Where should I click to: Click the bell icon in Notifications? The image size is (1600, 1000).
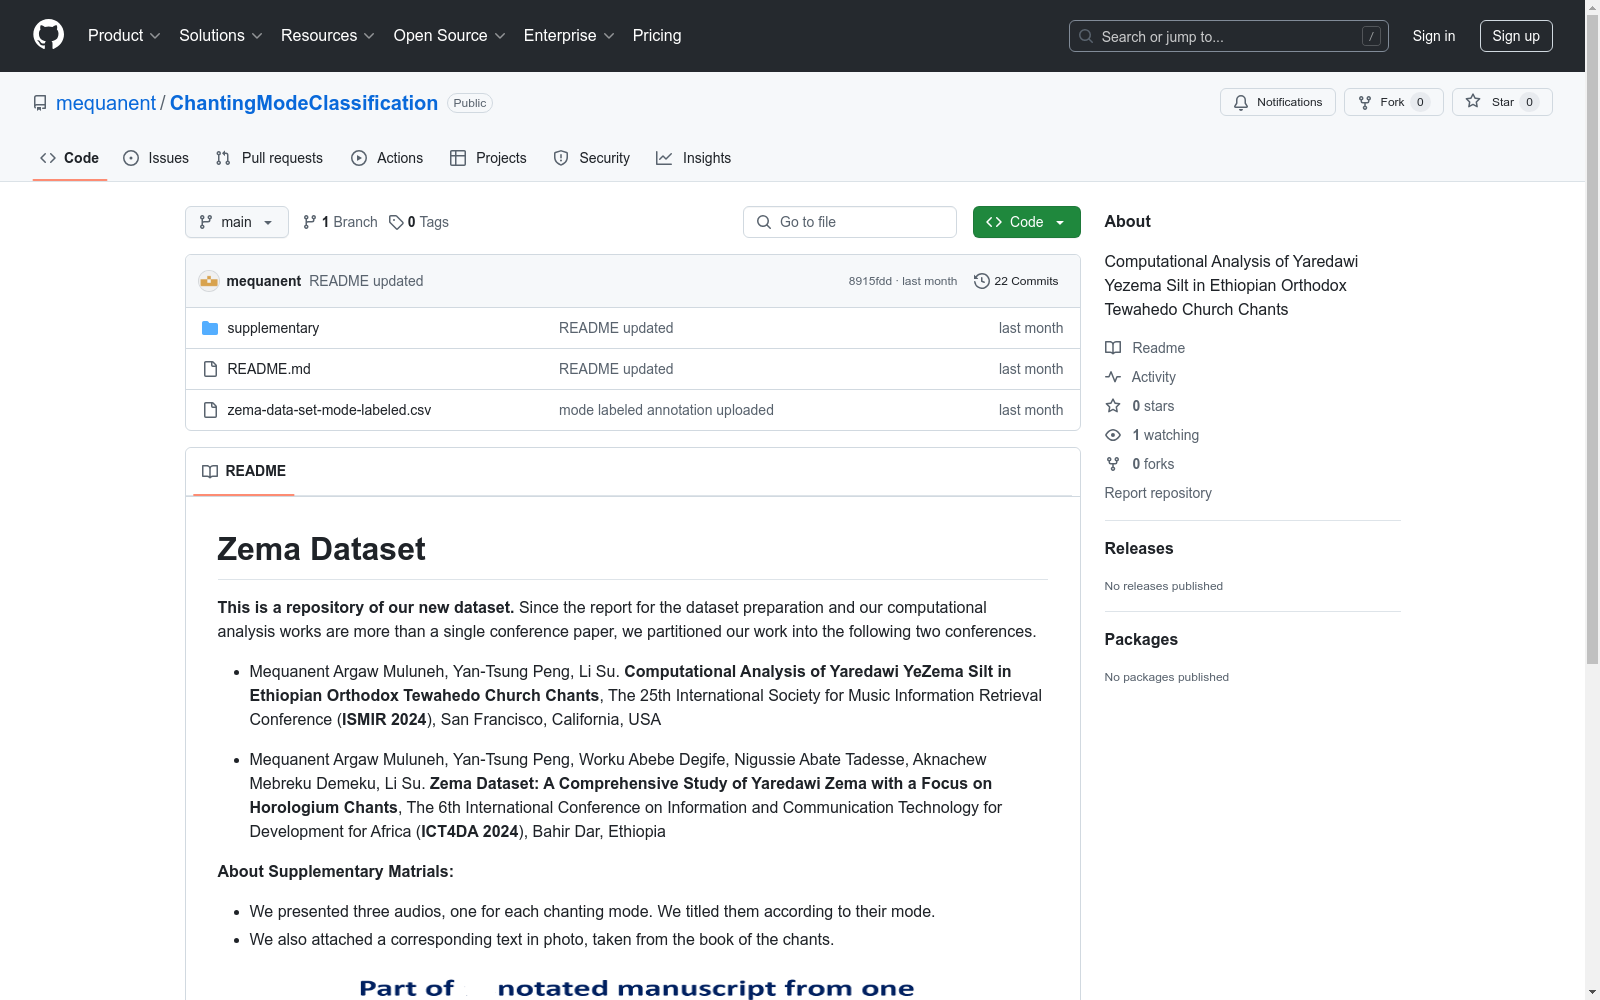(1241, 102)
